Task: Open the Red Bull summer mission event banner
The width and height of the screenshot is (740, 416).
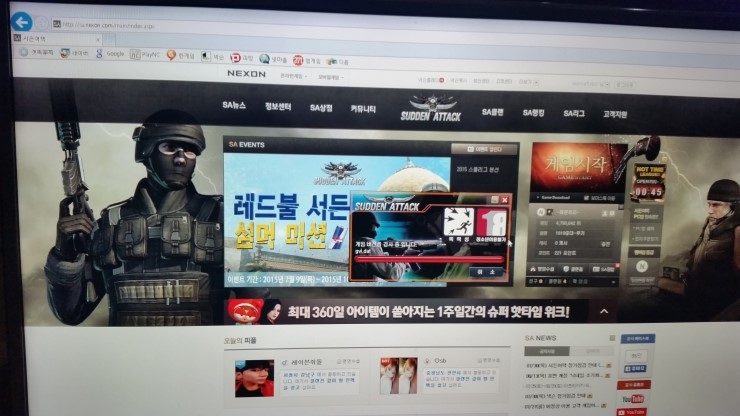Action: click(289, 220)
